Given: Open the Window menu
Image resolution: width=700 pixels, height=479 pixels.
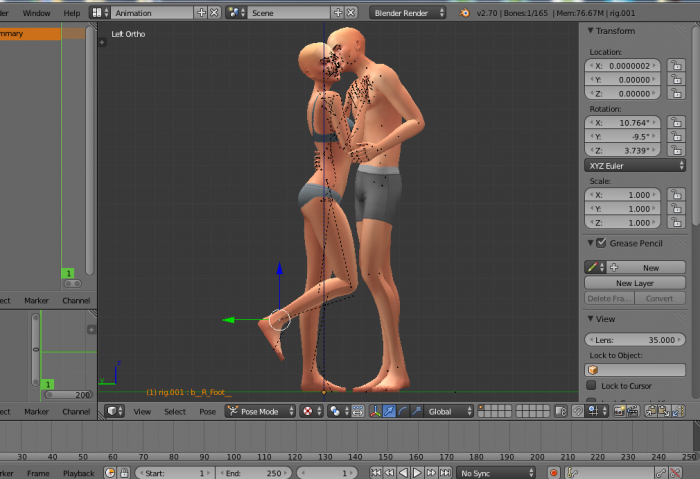Looking at the screenshot, I should 36,13.
